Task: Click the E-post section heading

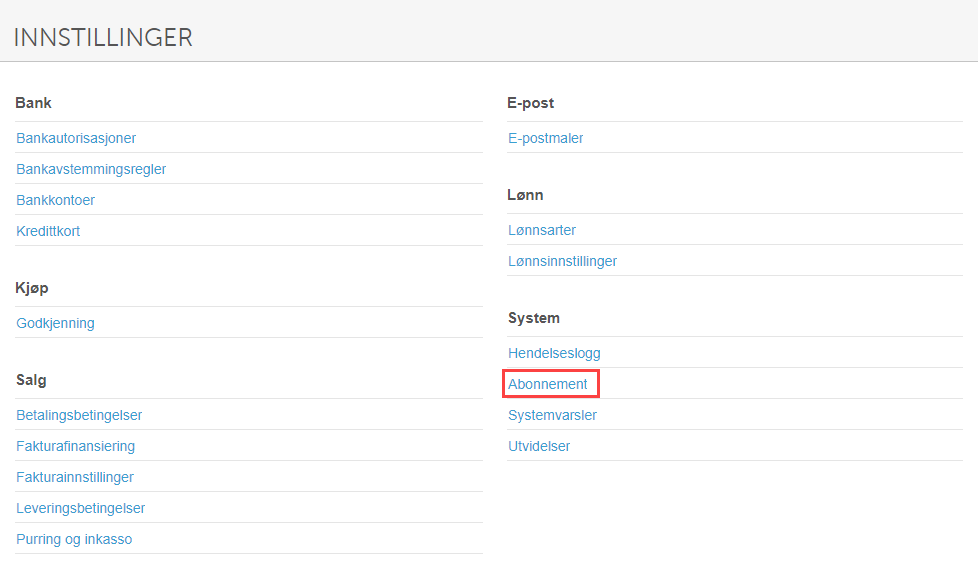Action: pos(531,103)
